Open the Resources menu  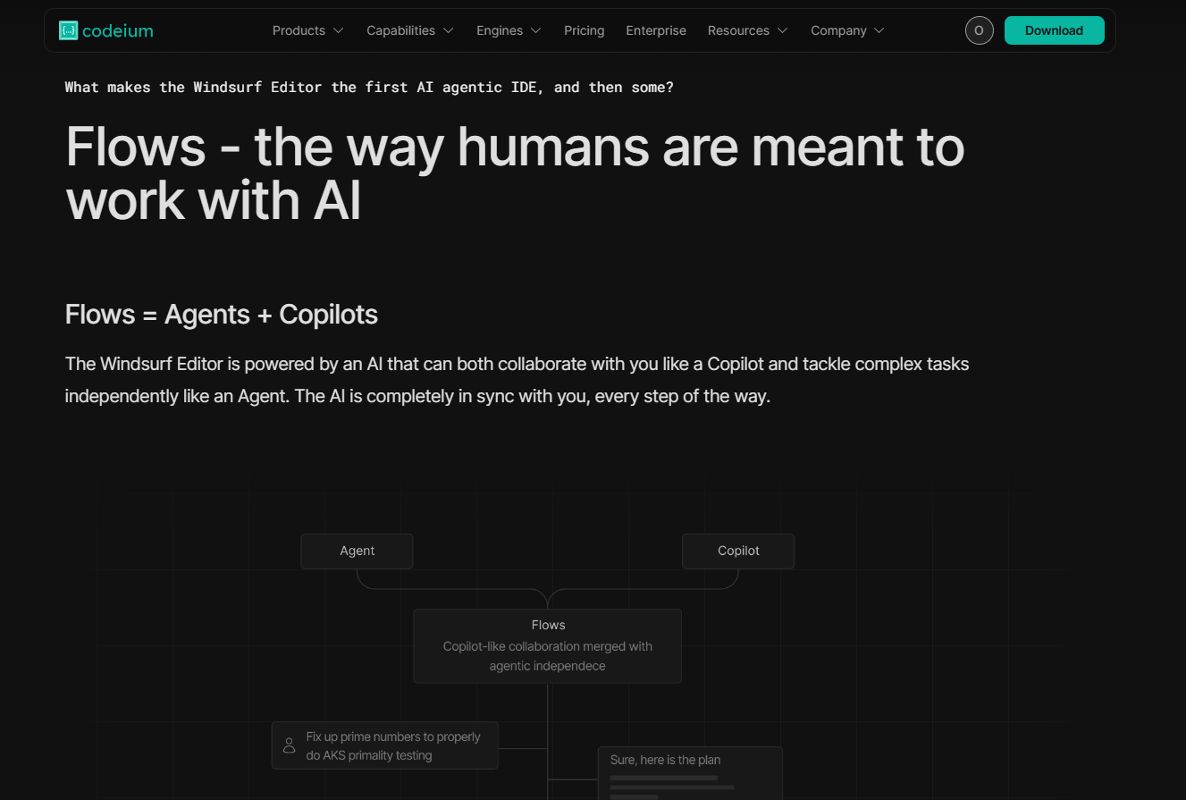pos(747,30)
